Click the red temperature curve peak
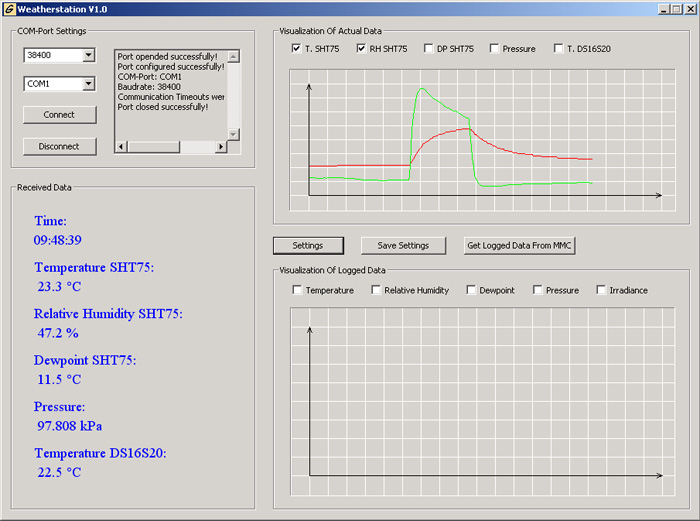This screenshot has height=521, width=700. [467, 129]
